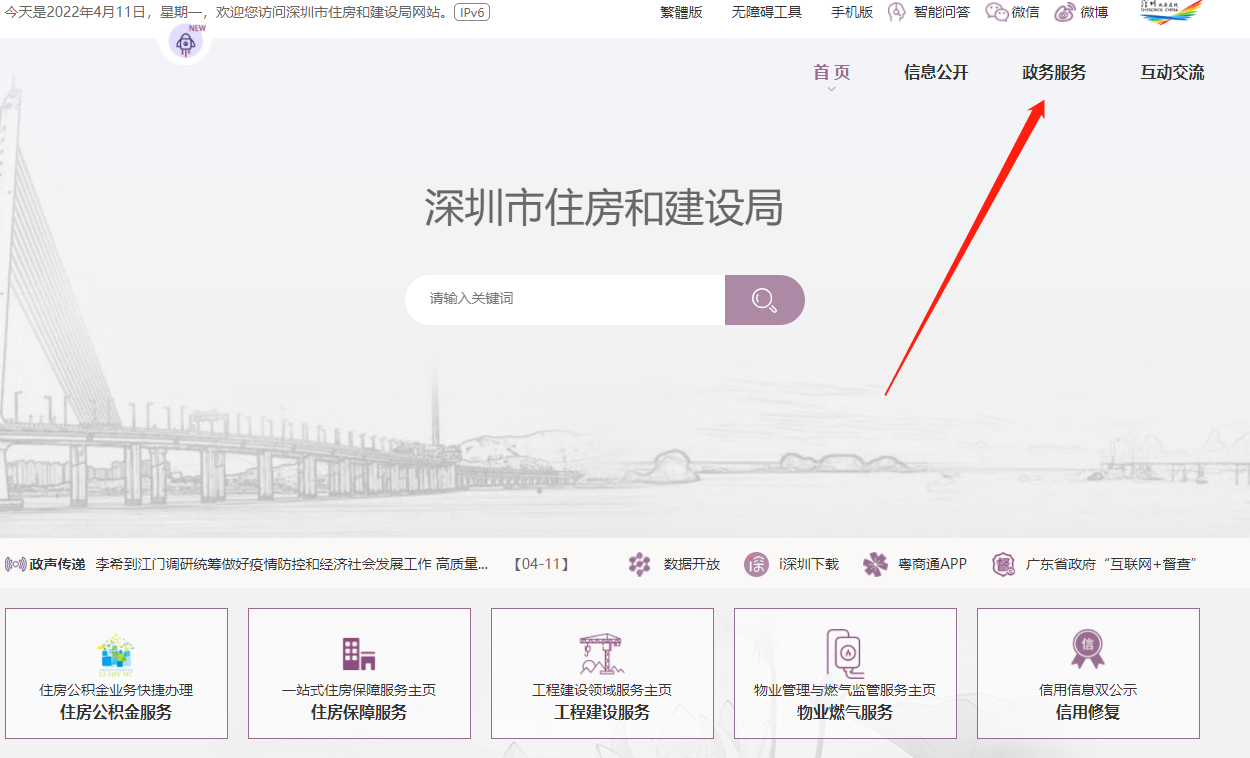
Task: Switch to 繁體版
Action: tap(681, 12)
